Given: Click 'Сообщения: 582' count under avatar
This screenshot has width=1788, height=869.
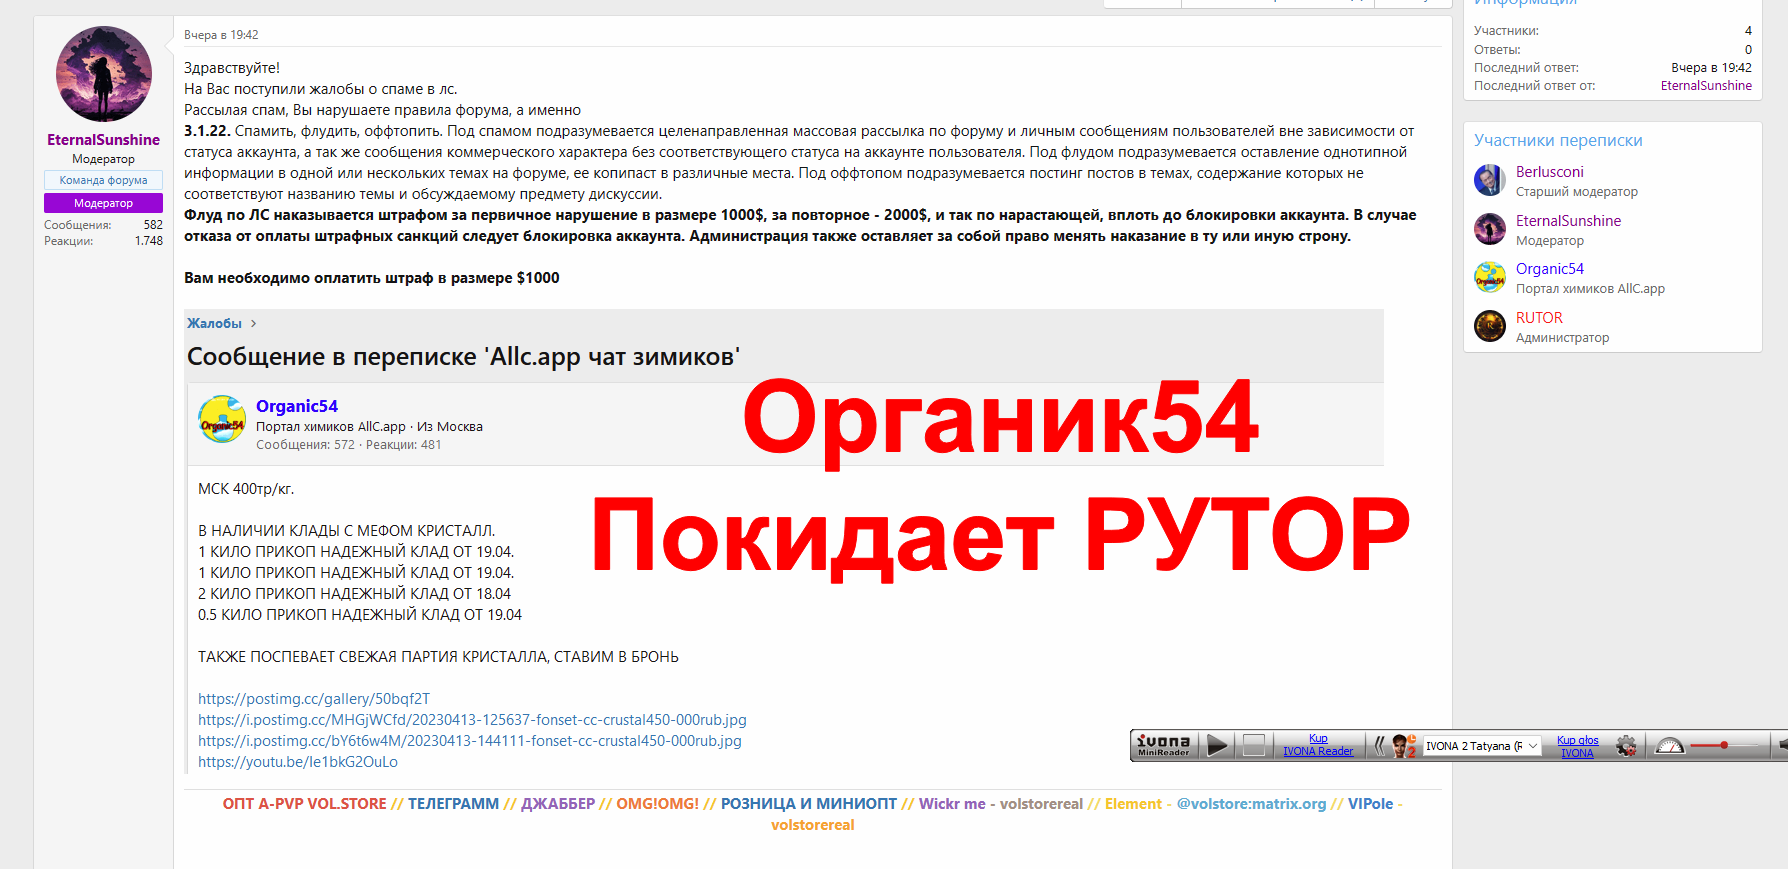Looking at the screenshot, I should [x=103, y=225].
